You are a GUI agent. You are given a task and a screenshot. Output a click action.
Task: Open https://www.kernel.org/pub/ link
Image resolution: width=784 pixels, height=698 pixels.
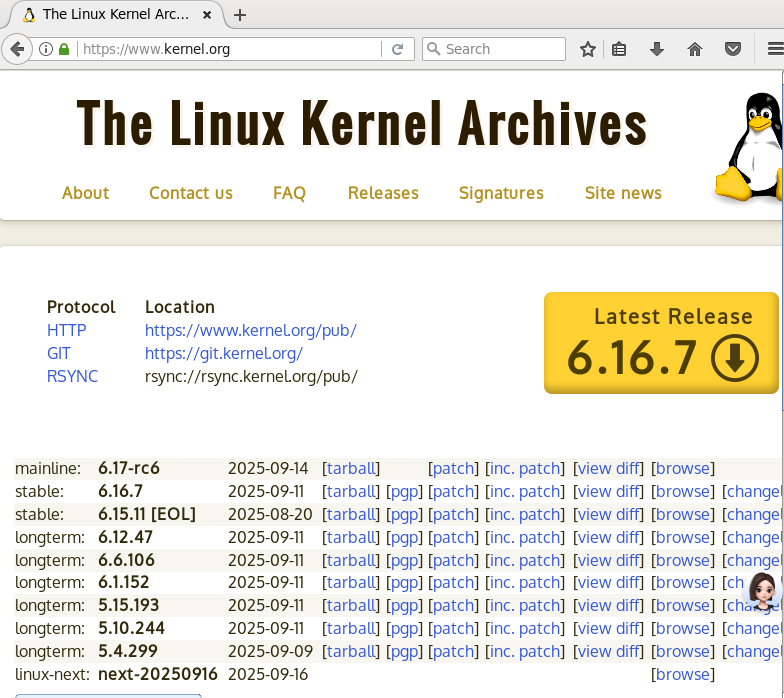(250, 330)
